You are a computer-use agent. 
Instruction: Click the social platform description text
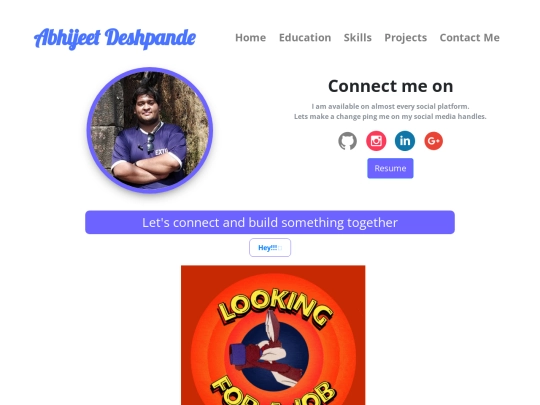[x=390, y=106]
